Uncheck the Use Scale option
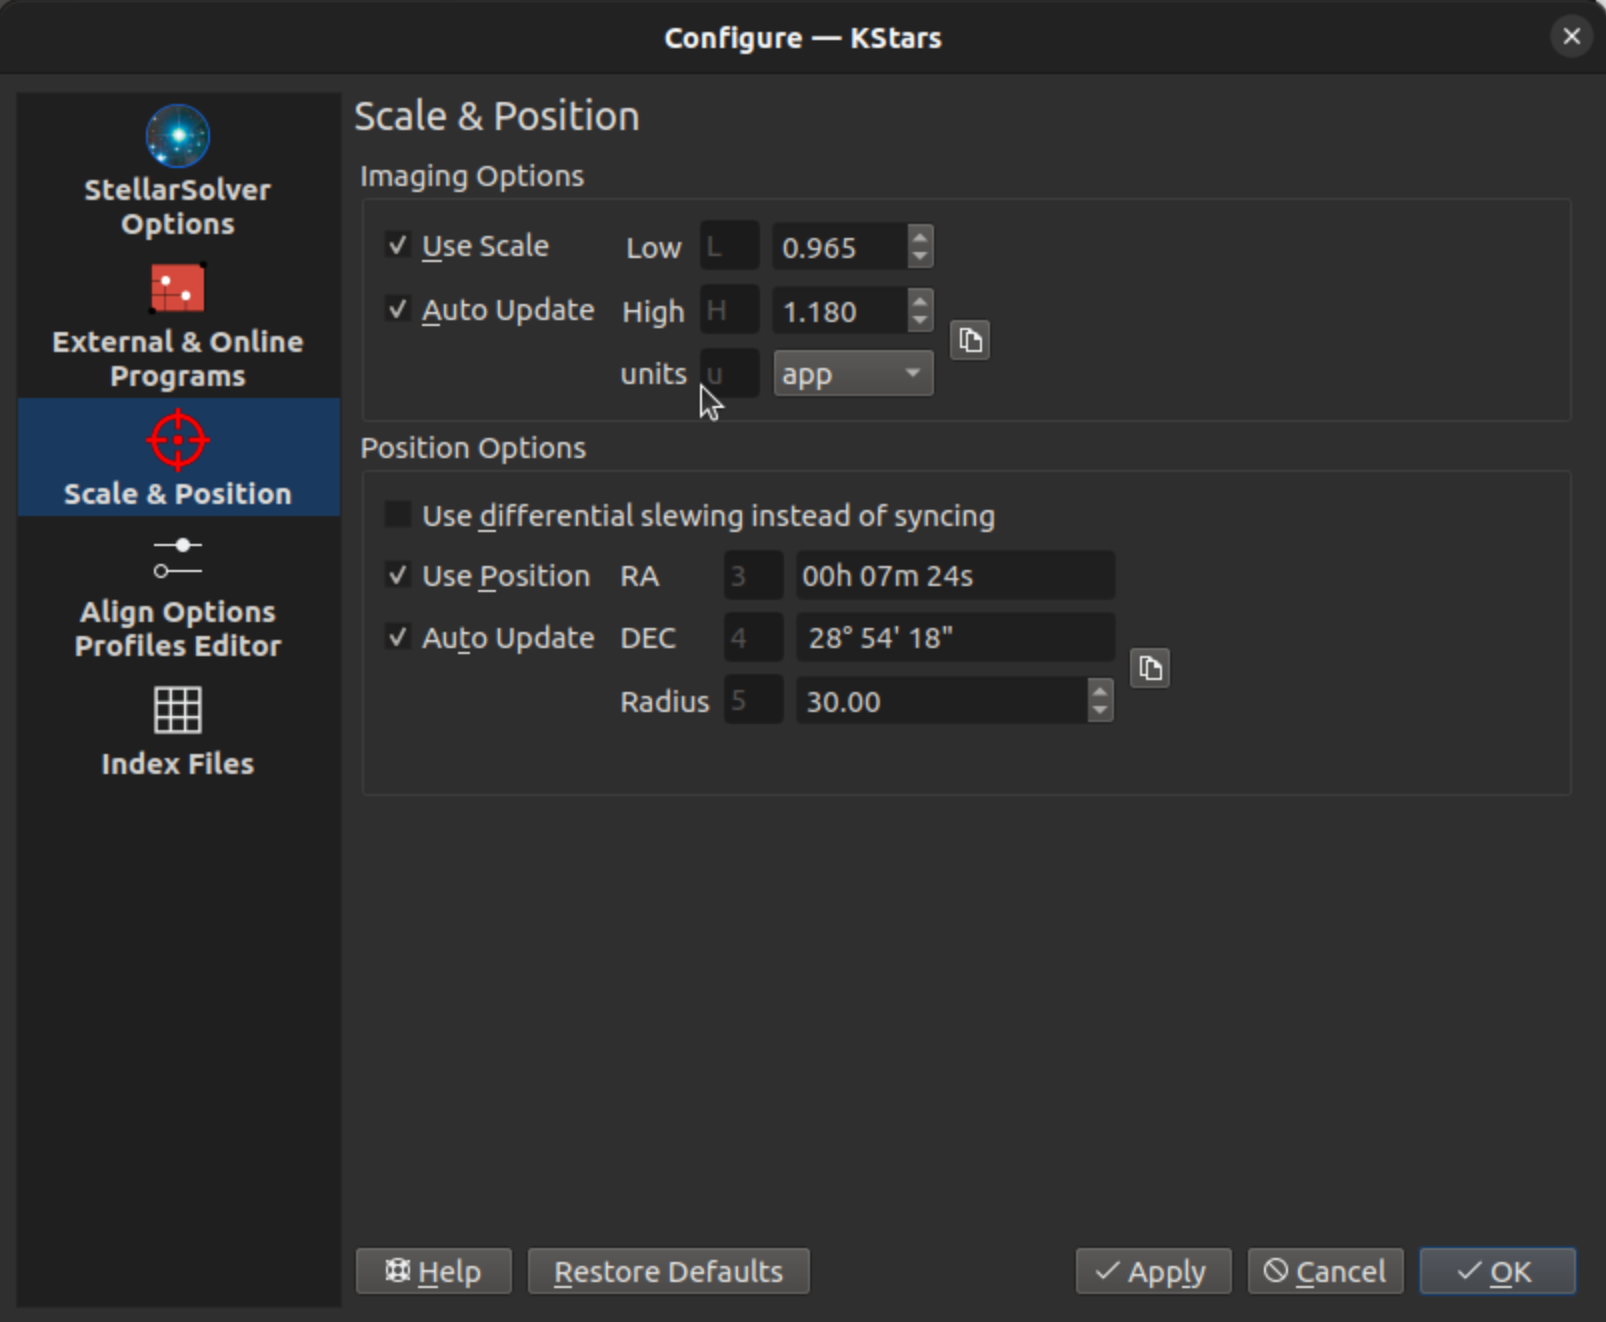The width and height of the screenshot is (1606, 1322). [397, 245]
